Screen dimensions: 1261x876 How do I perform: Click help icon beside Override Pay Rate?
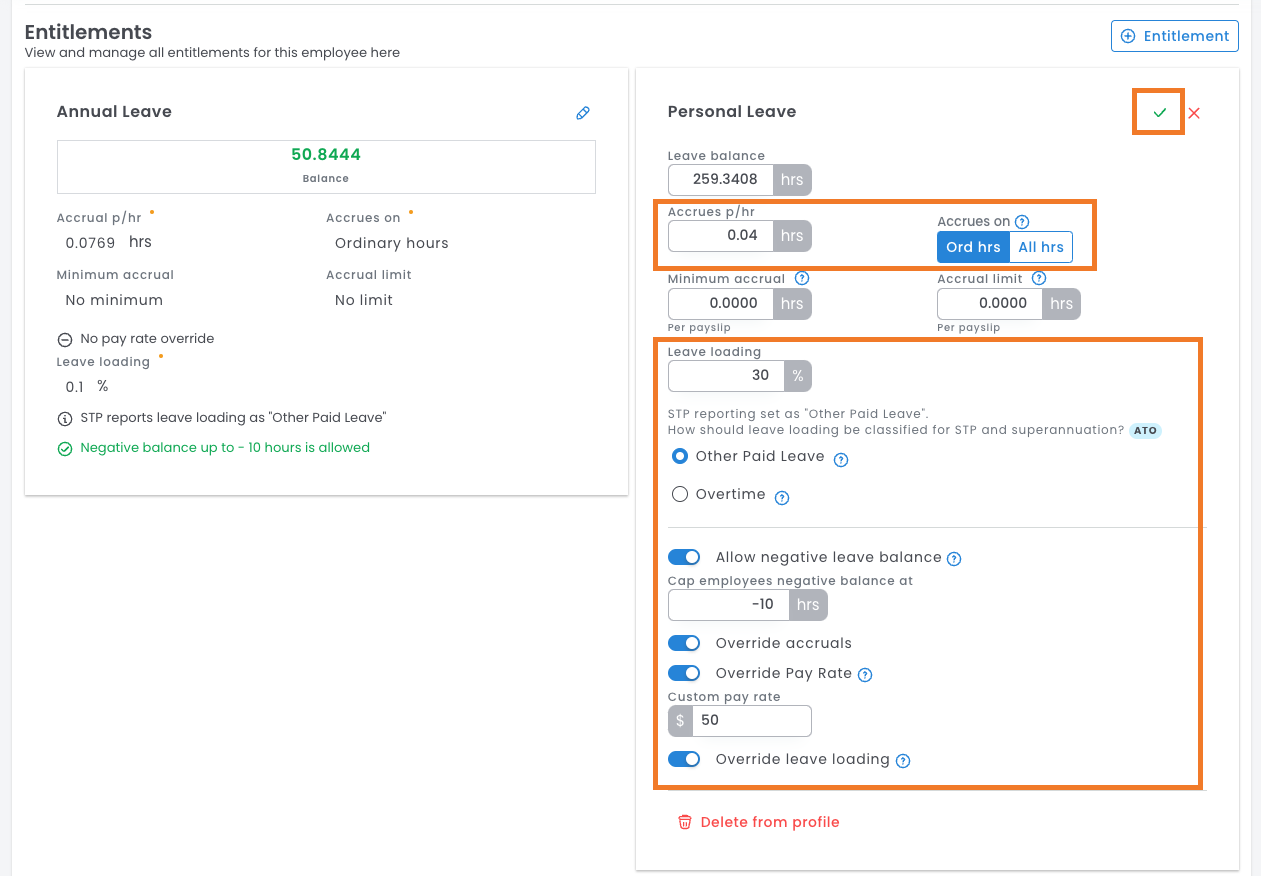click(x=866, y=675)
